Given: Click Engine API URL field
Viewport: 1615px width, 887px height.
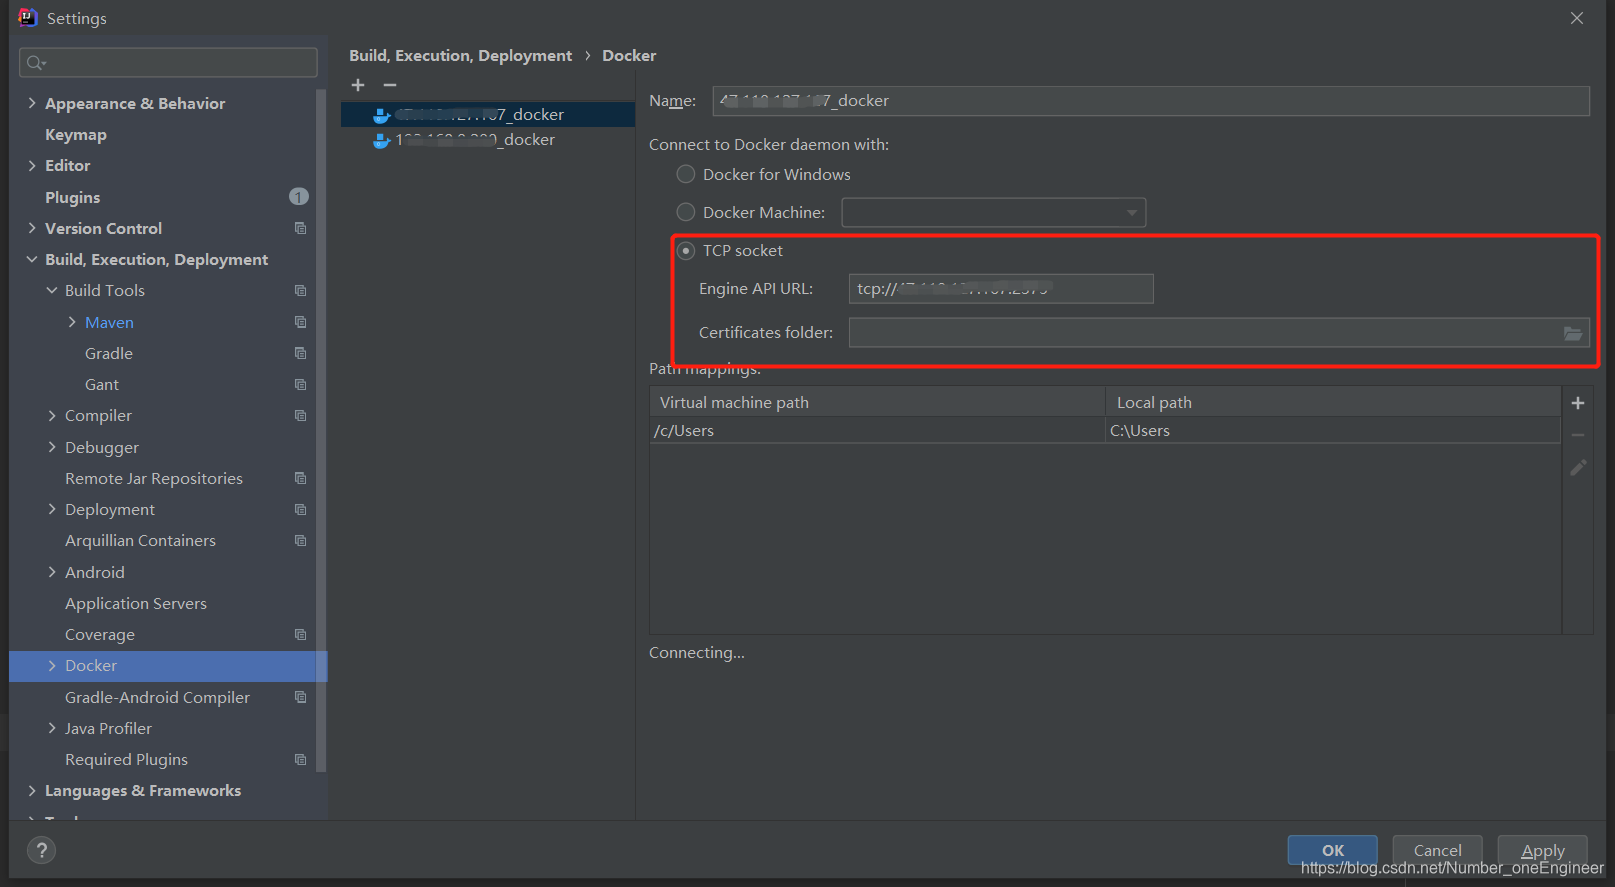Looking at the screenshot, I should tap(1001, 289).
